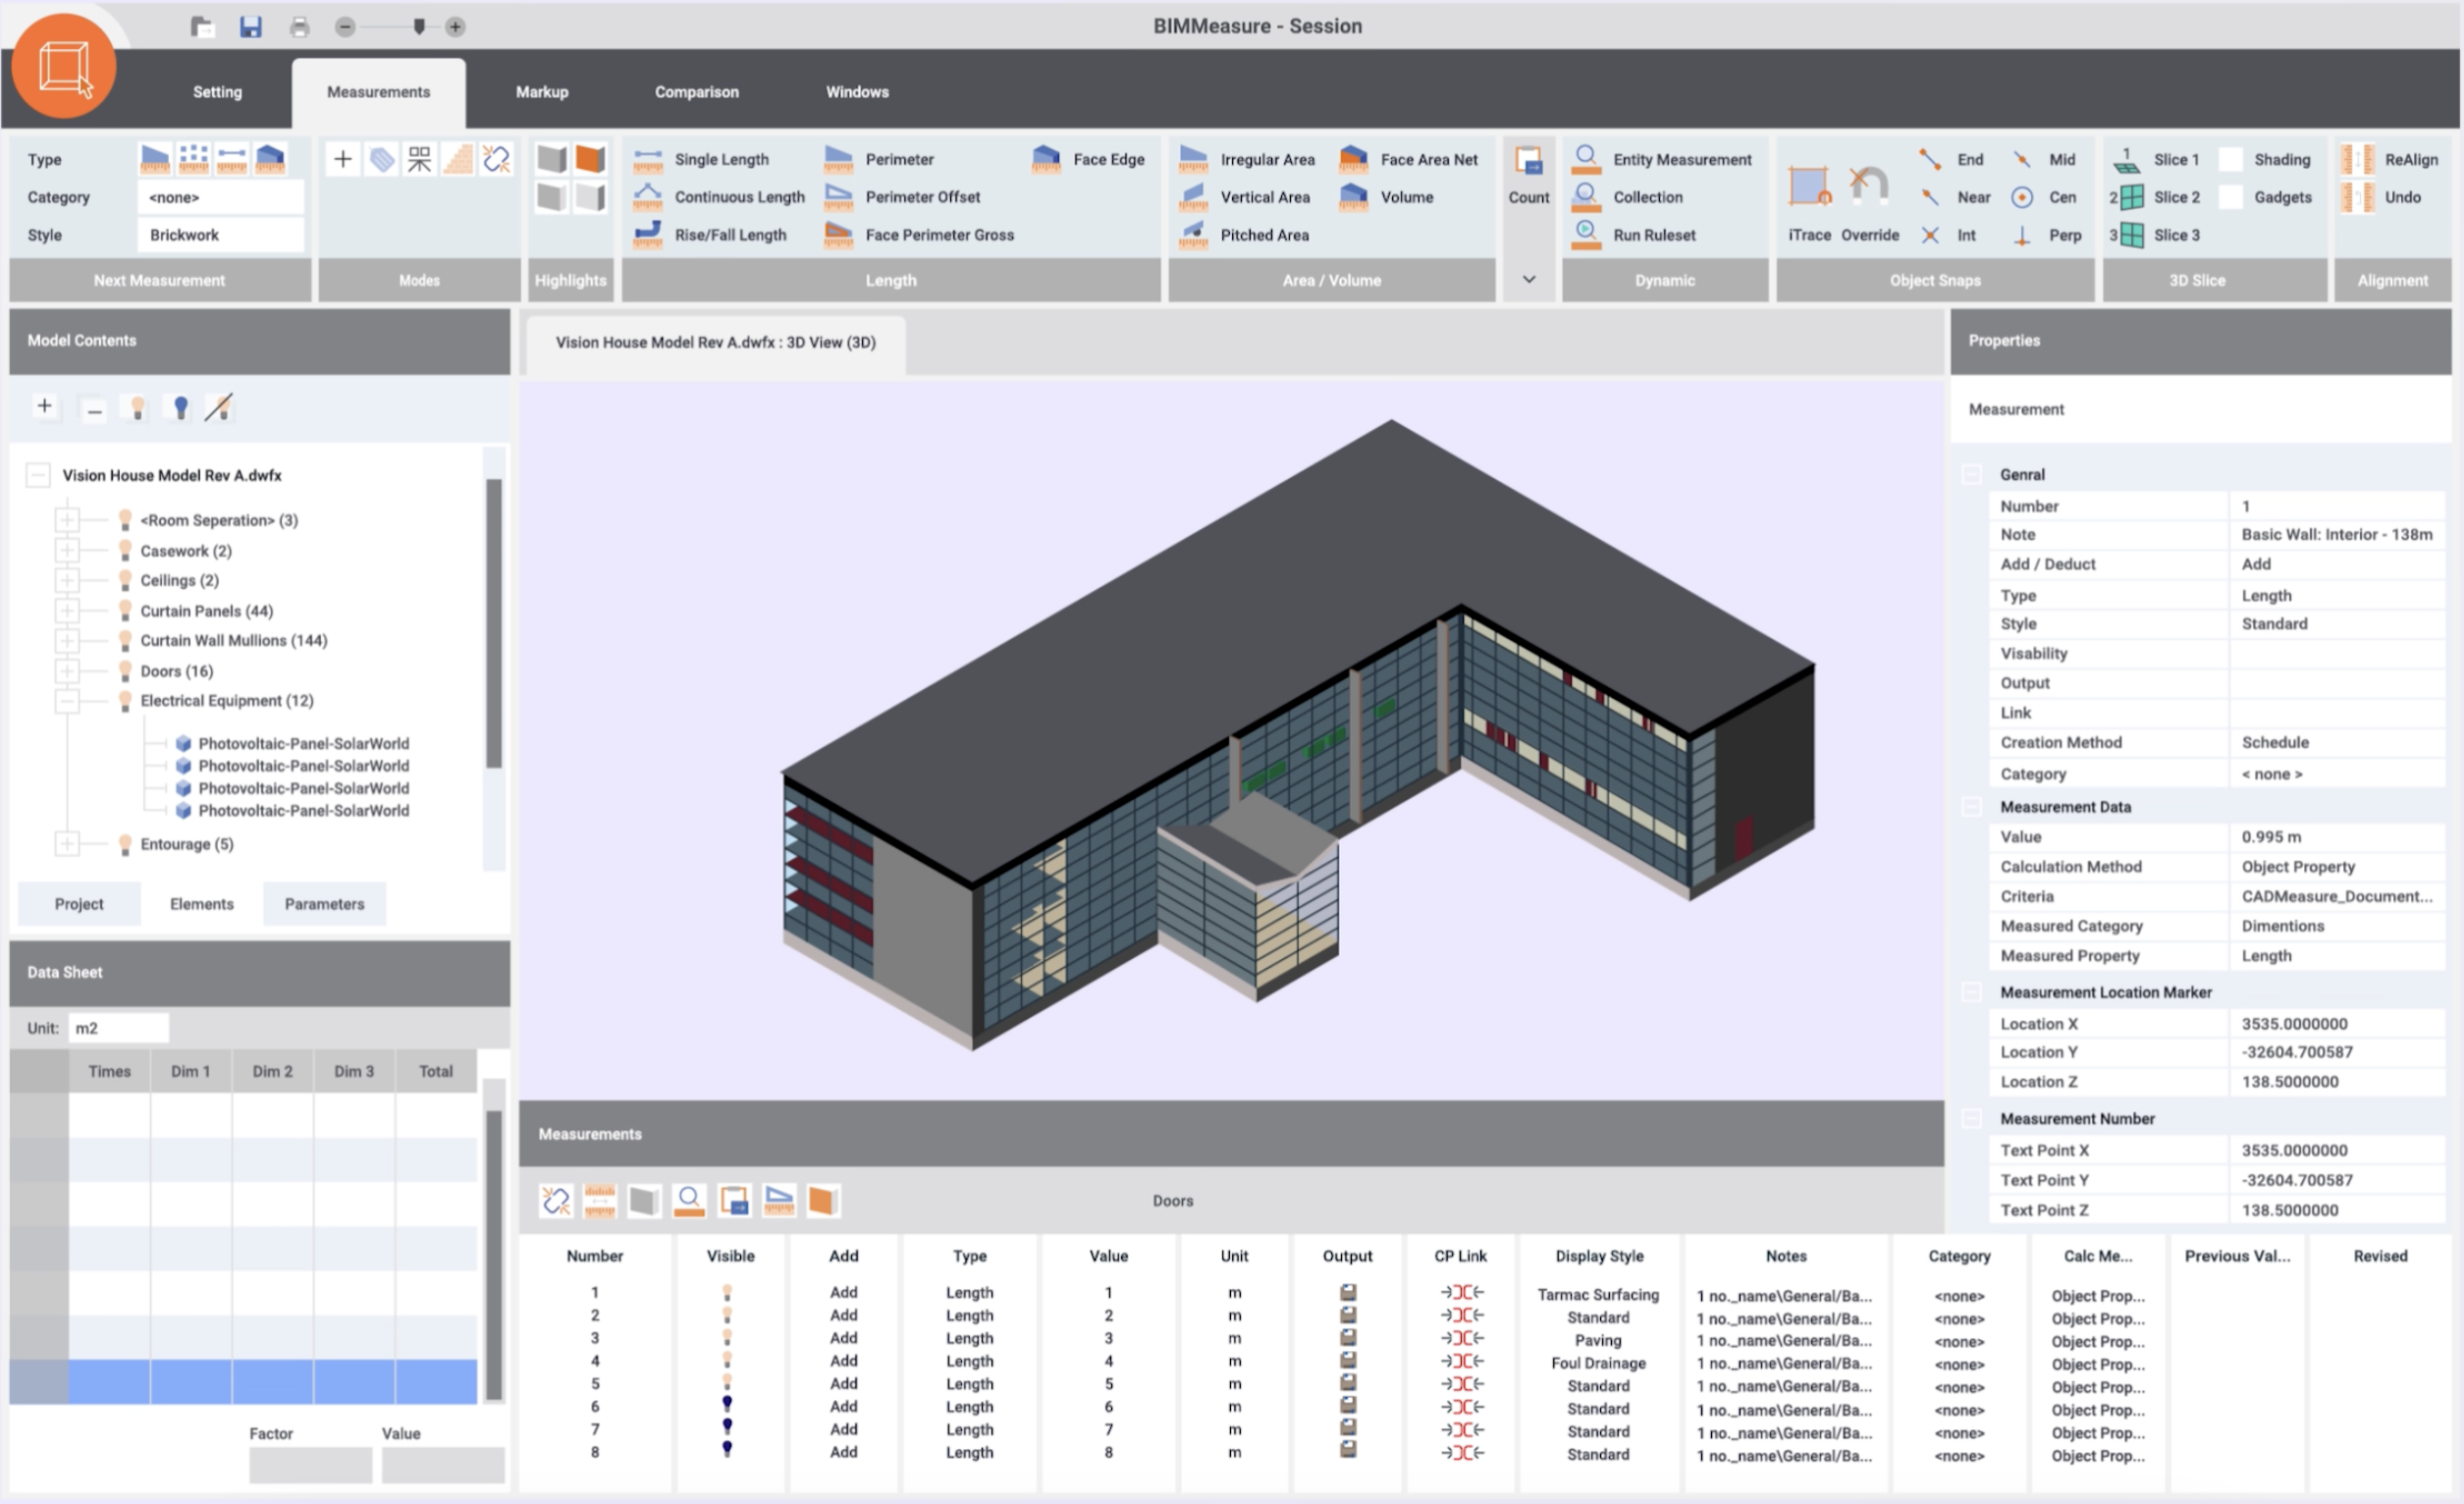2464x1504 pixels.
Task: Toggle visibility of measurement number 6
Action: (x=728, y=1407)
